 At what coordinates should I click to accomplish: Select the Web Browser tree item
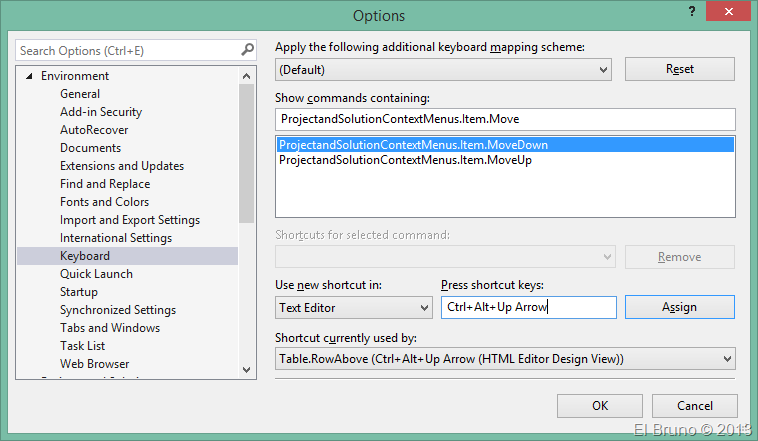pos(94,364)
